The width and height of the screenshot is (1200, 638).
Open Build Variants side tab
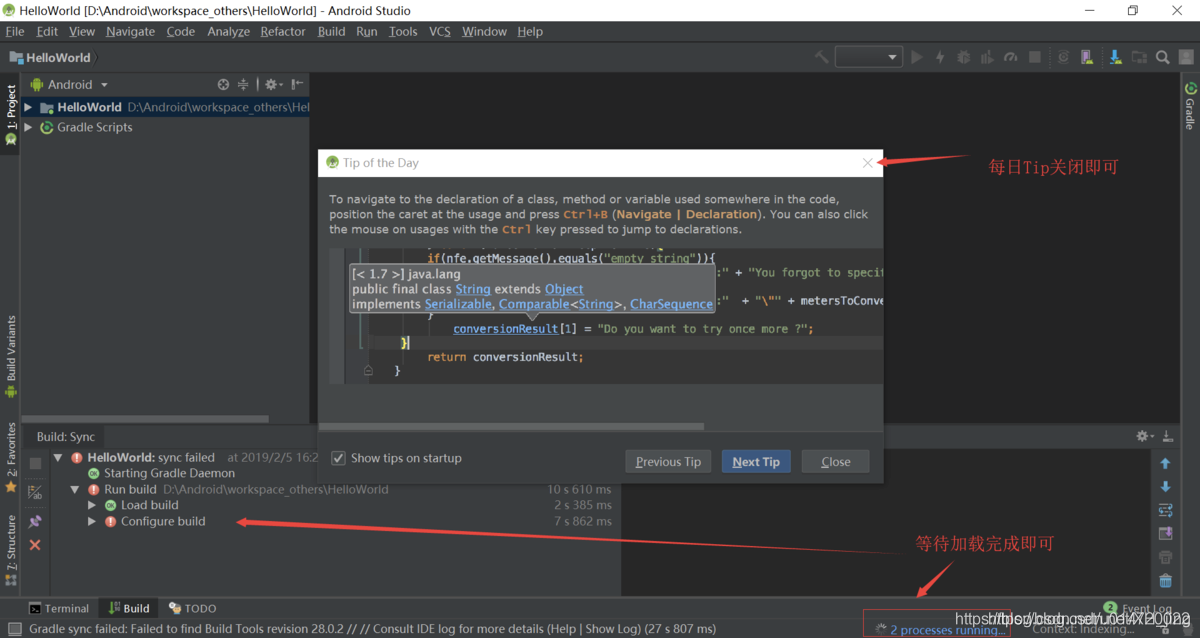click(x=10, y=355)
